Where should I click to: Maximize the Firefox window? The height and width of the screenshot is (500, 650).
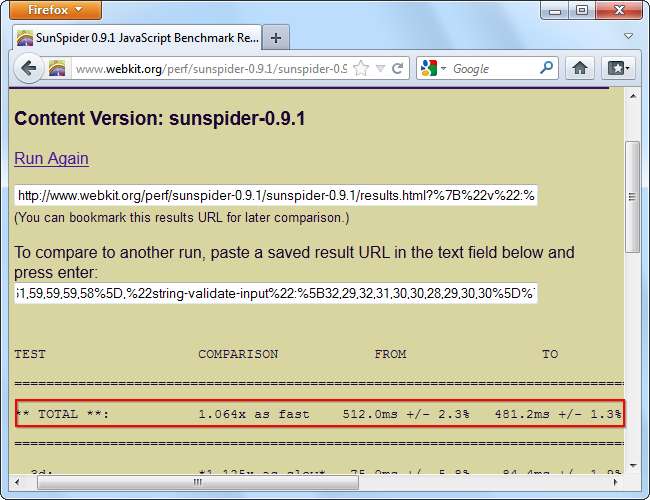582,10
